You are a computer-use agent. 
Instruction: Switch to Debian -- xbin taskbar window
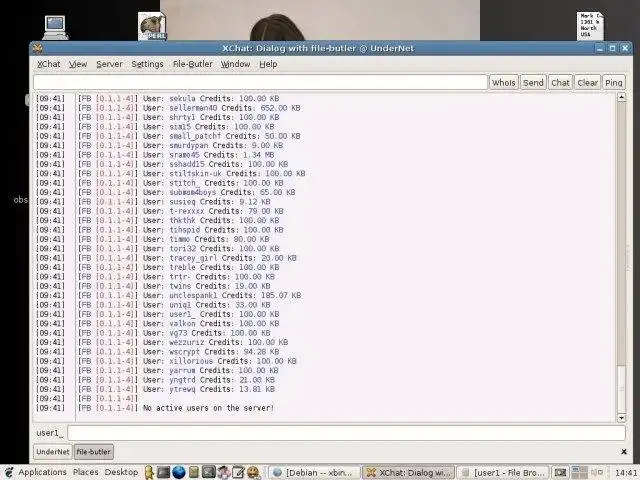(x=314, y=473)
